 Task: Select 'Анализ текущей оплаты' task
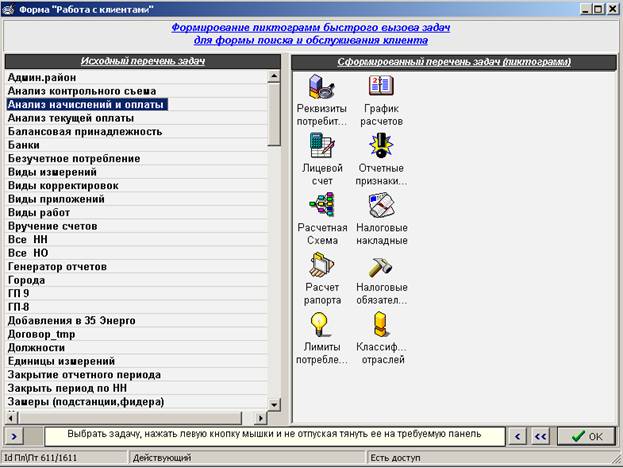click(136, 118)
